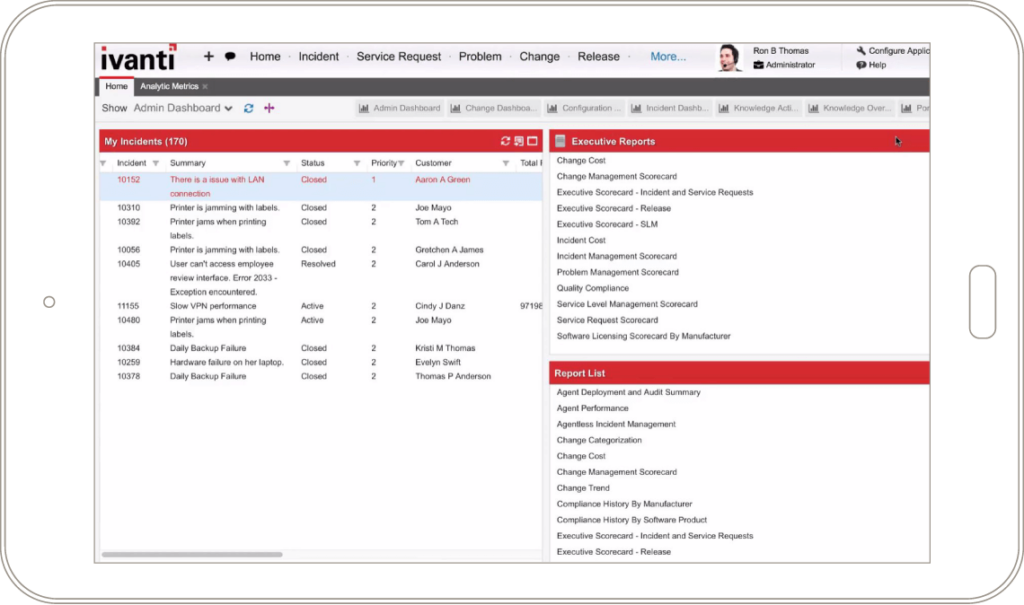Image resolution: width=1024 pixels, height=605 pixels.
Task: Refresh the My Incidents panel
Action: 505,141
